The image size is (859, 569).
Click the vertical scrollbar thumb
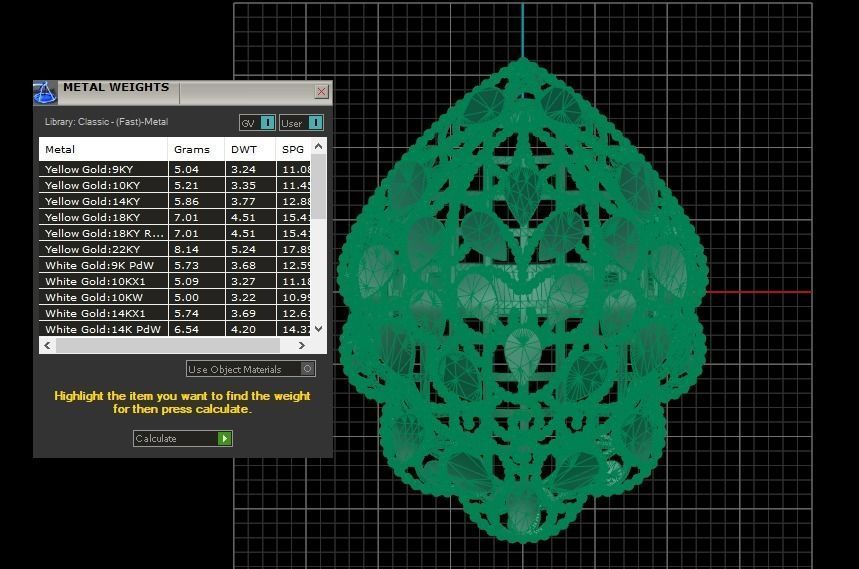(x=318, y=187)
